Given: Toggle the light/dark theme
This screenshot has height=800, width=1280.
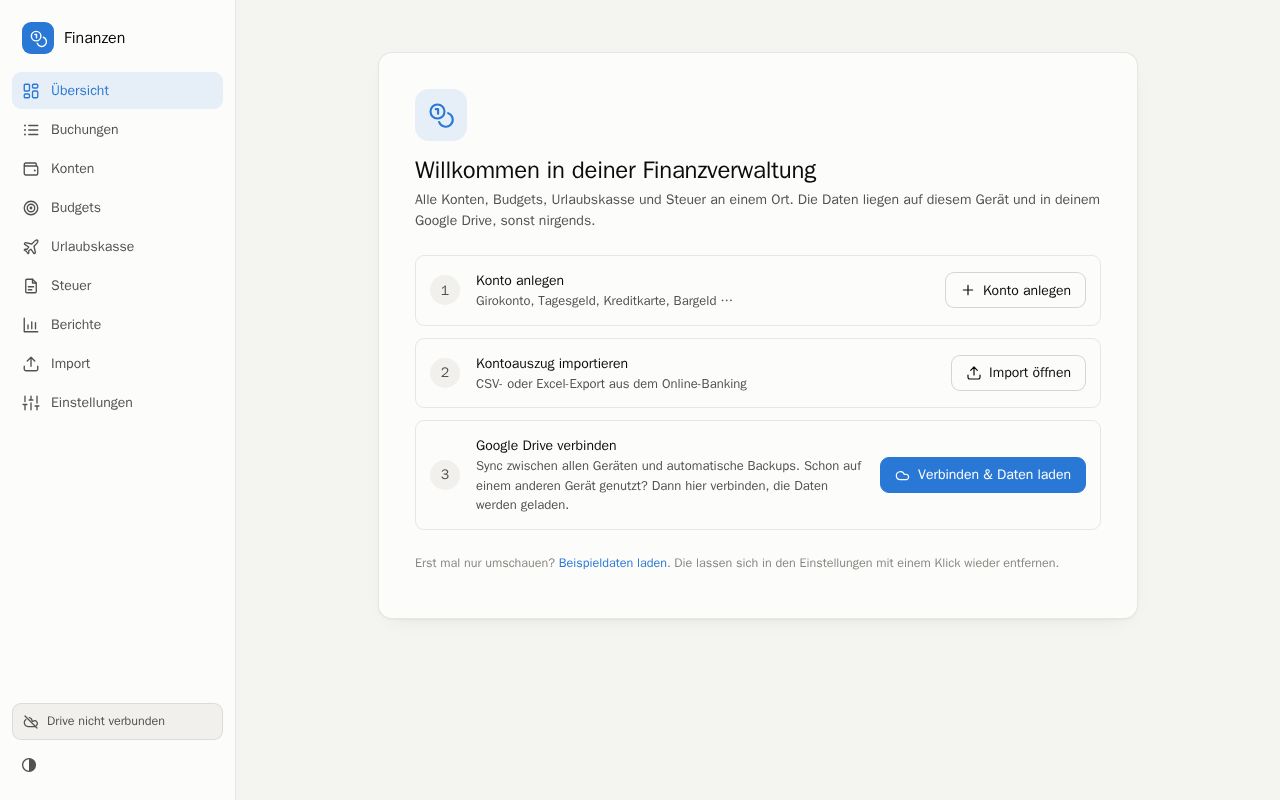Looking at the screenshot, I should pos(29,765).
